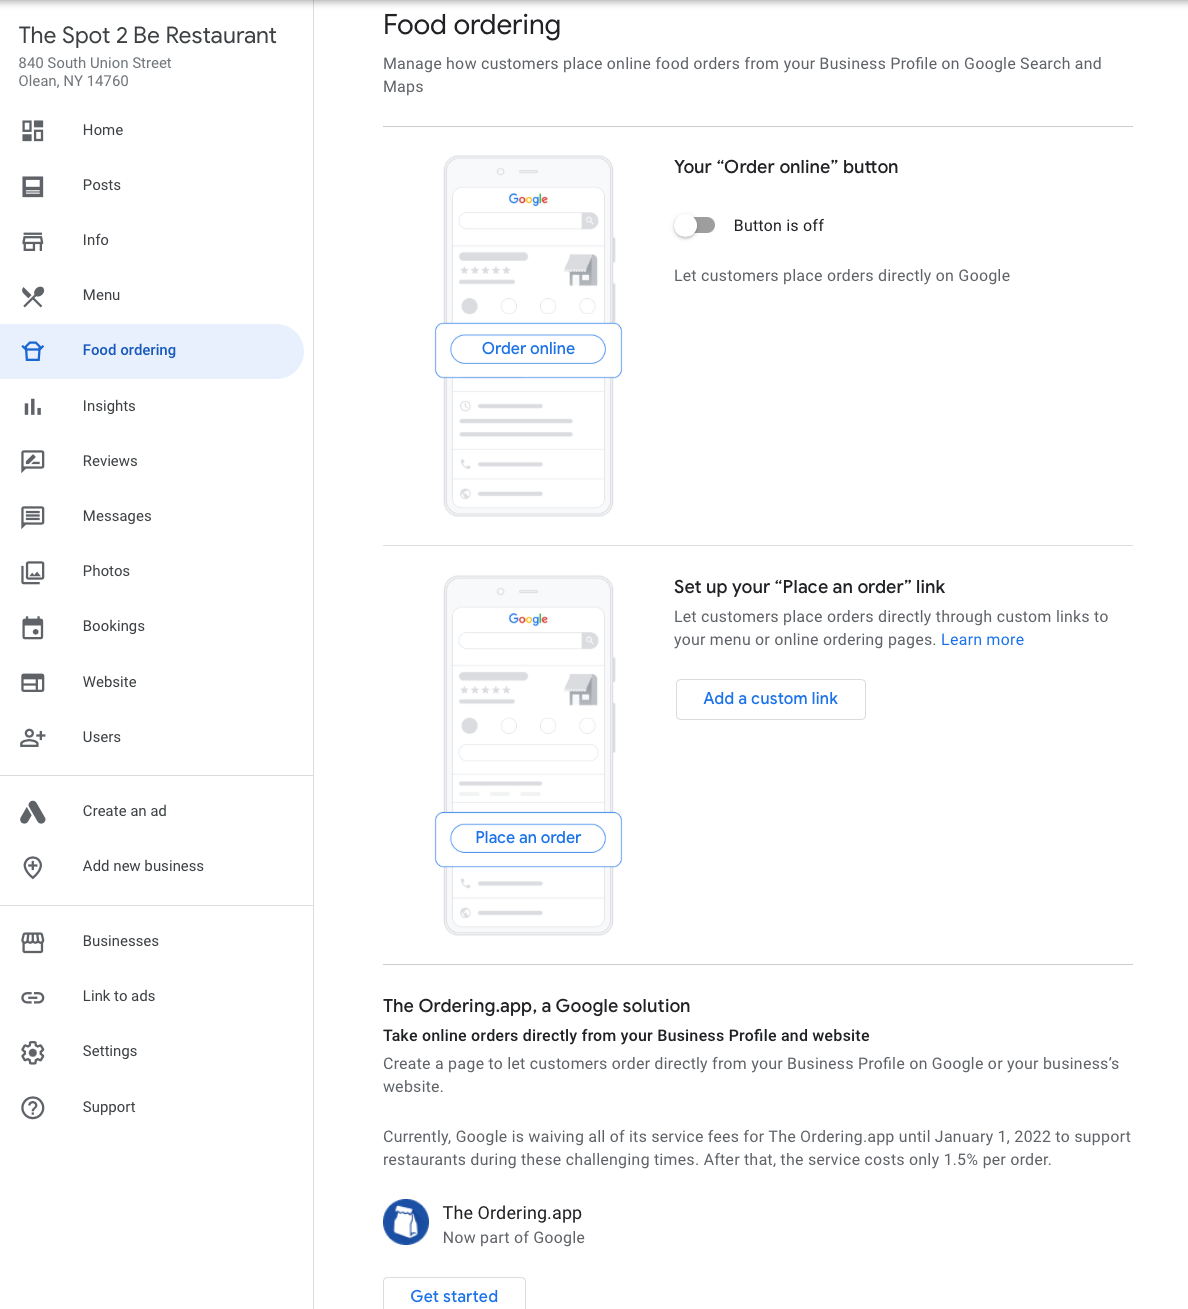Viewport: 1188px width, 1309px height.
Task: Go to the Info section
Action: (x=96, y=240)
